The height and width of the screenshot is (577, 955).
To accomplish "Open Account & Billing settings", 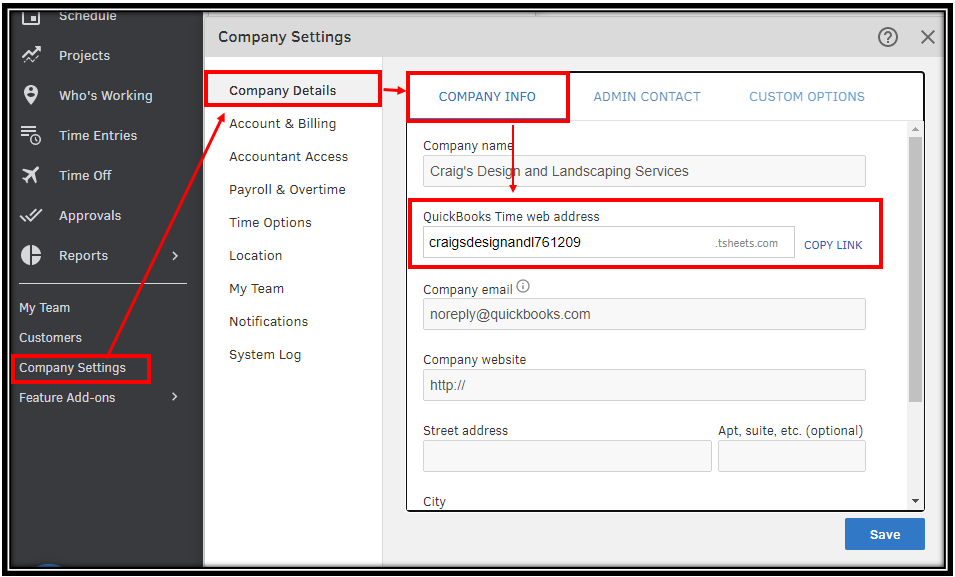I will point(283,124).
